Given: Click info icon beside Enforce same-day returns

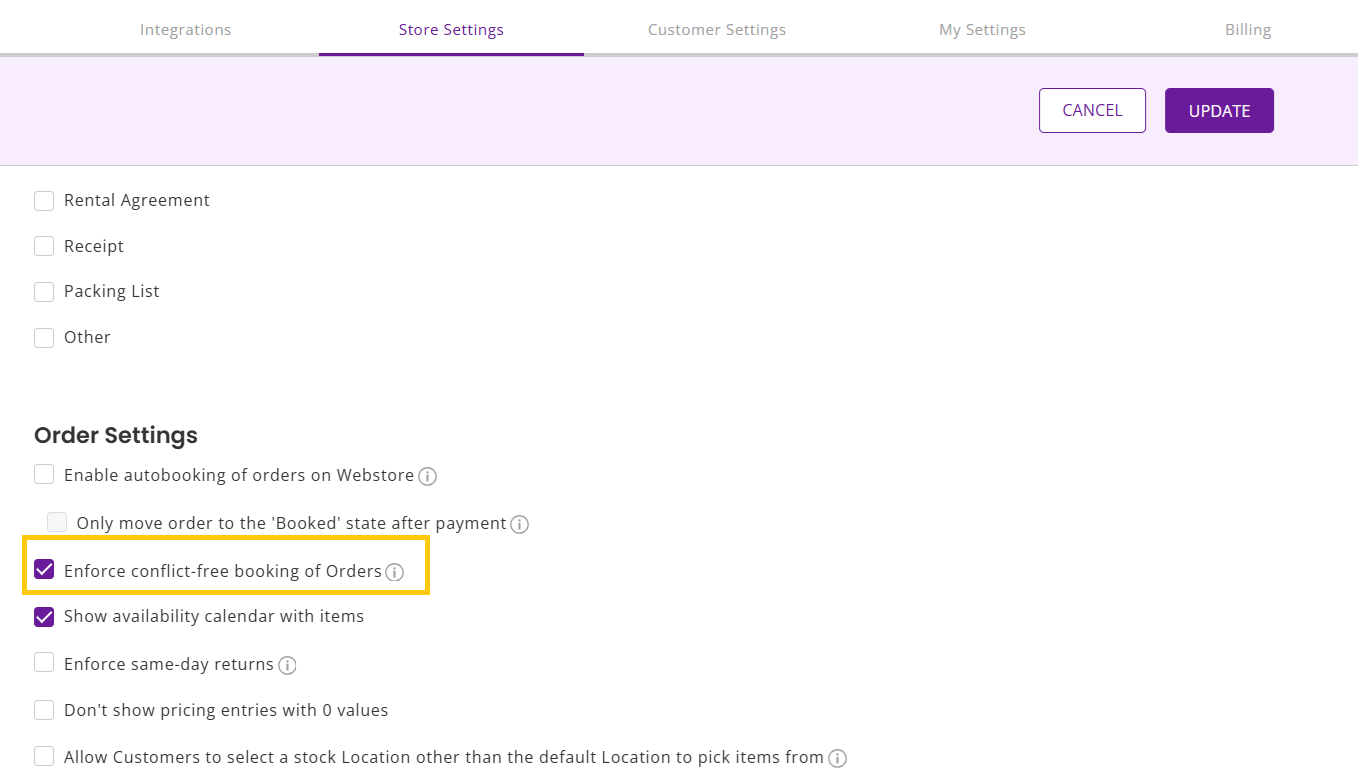Looking at the screenshot, I should [287, 665].
